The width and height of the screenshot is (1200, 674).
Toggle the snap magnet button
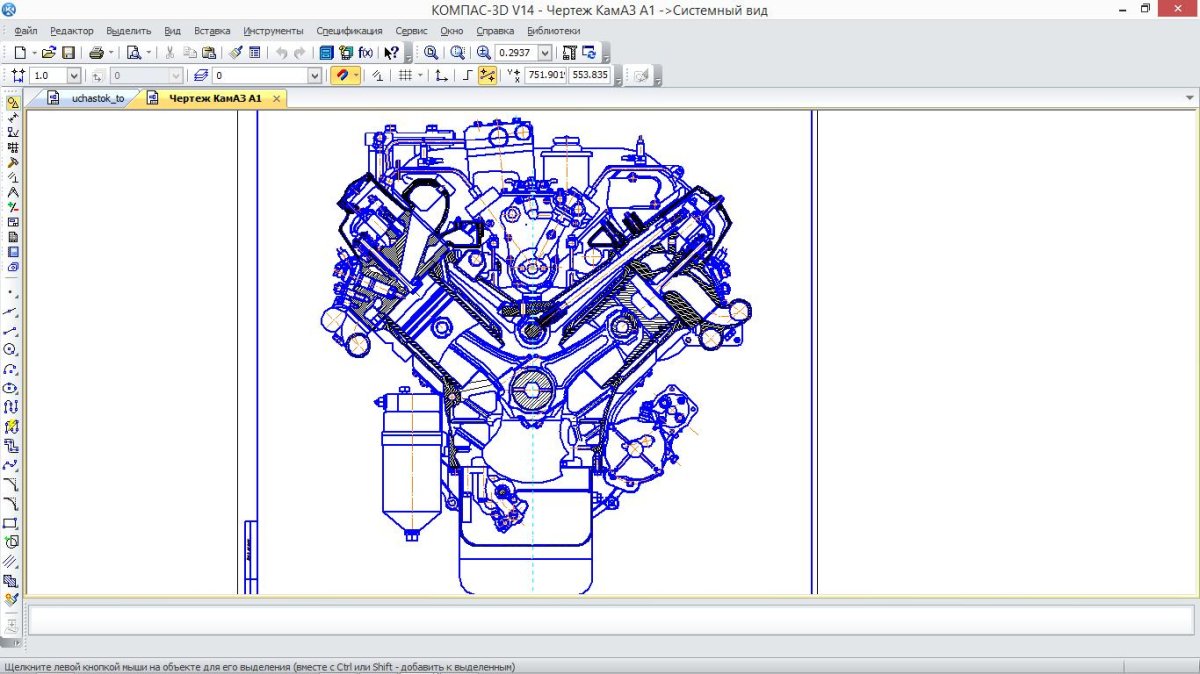pyautogui.click(x=341, y=76)
